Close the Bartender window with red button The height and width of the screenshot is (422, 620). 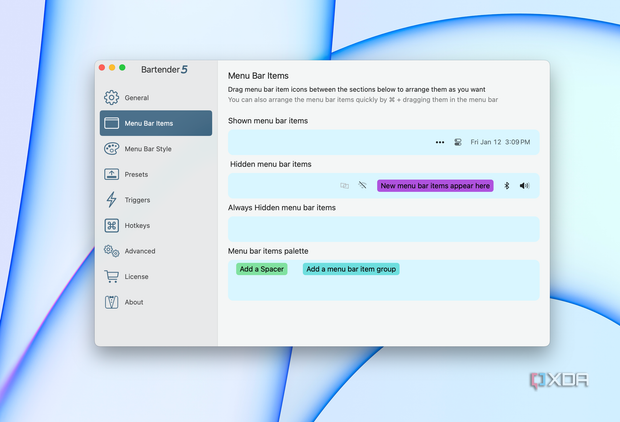102,68
